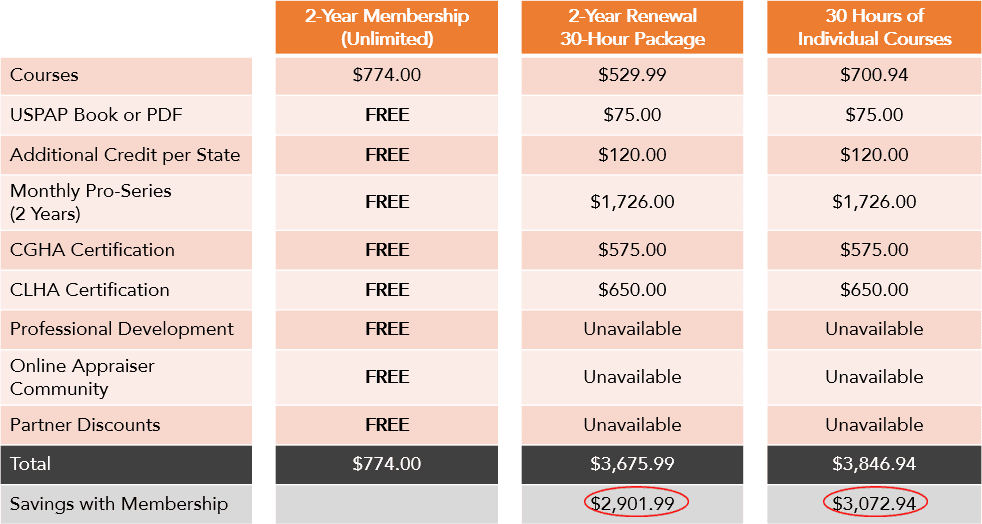Select the Monthly Pro-Series (2 Years) label
Image resolution: width=982 pixels, height=524 pixels.
pos(90,202)
